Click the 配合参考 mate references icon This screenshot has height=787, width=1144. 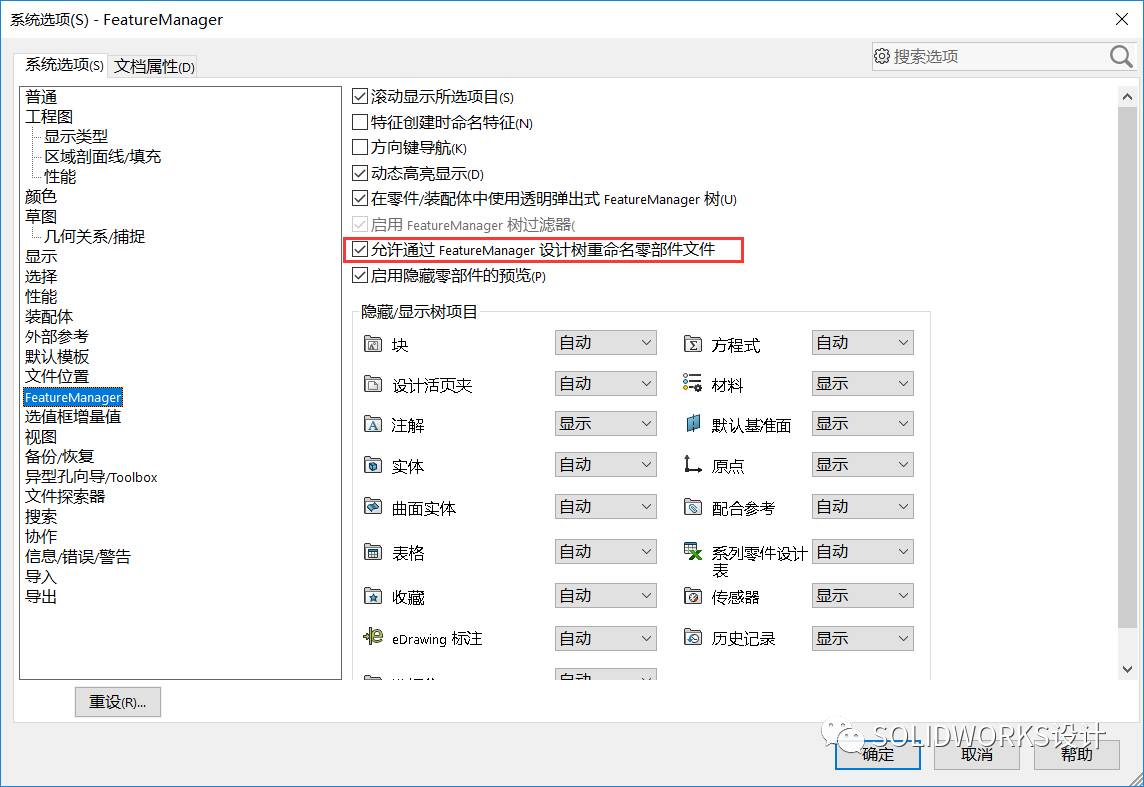coord(692,506)
